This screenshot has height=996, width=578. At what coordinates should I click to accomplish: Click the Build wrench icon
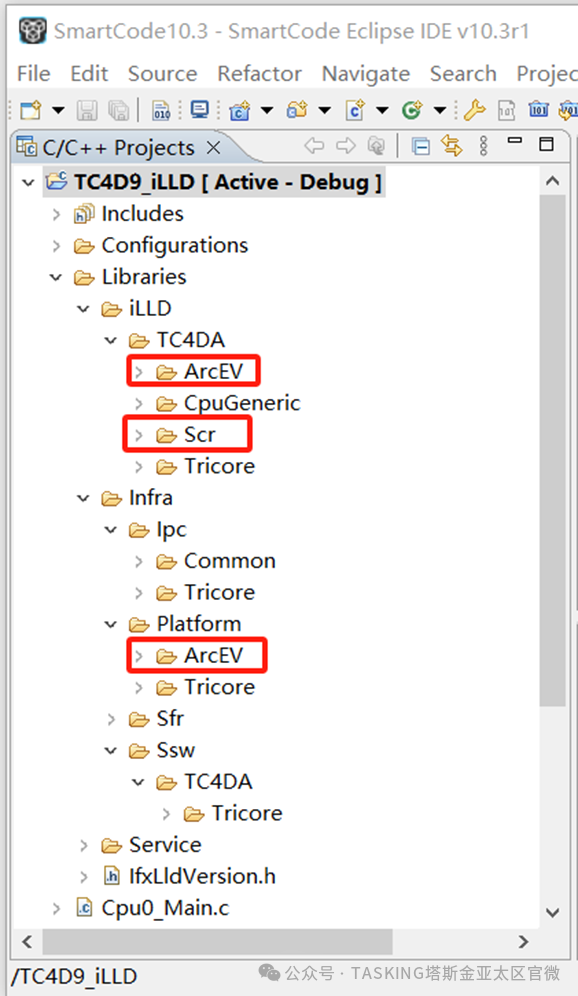(x=474, y=110)
